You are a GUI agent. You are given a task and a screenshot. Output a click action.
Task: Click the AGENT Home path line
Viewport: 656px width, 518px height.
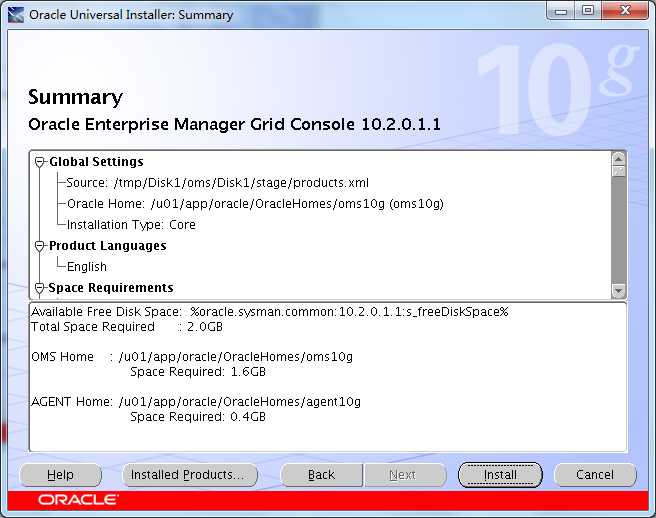[196, 402]
